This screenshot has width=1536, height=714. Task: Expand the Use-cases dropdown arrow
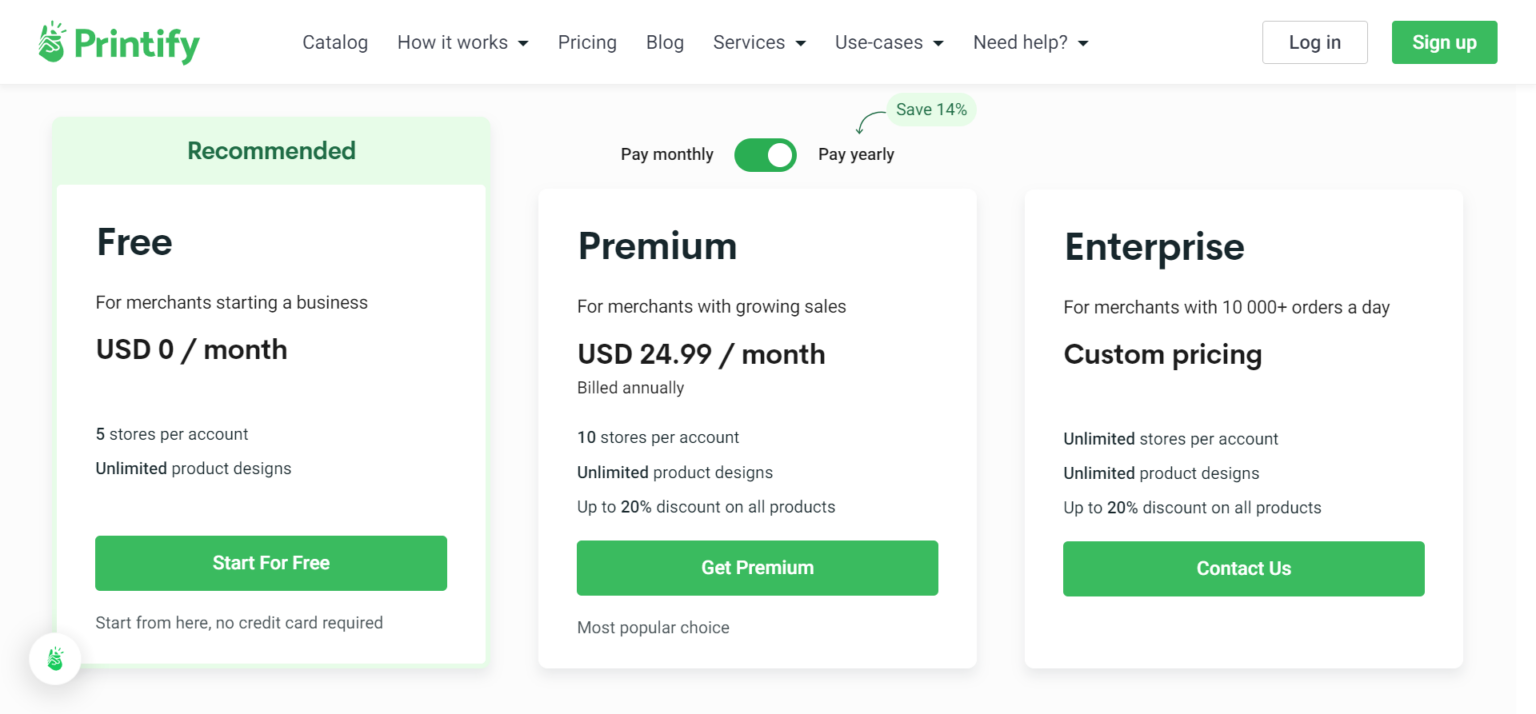(x=938, y=43)
